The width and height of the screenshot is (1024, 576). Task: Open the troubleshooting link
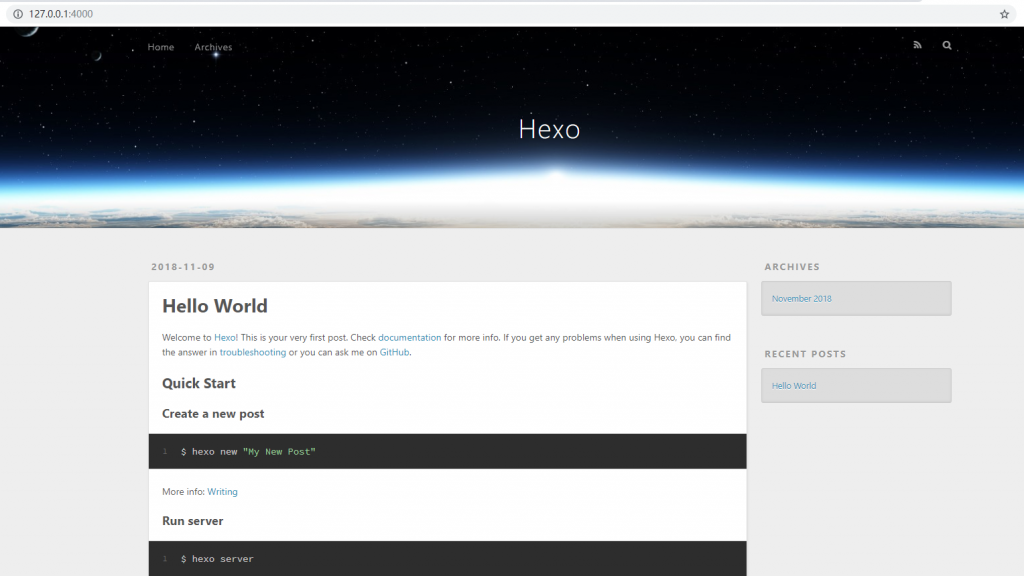pos(253,352)
